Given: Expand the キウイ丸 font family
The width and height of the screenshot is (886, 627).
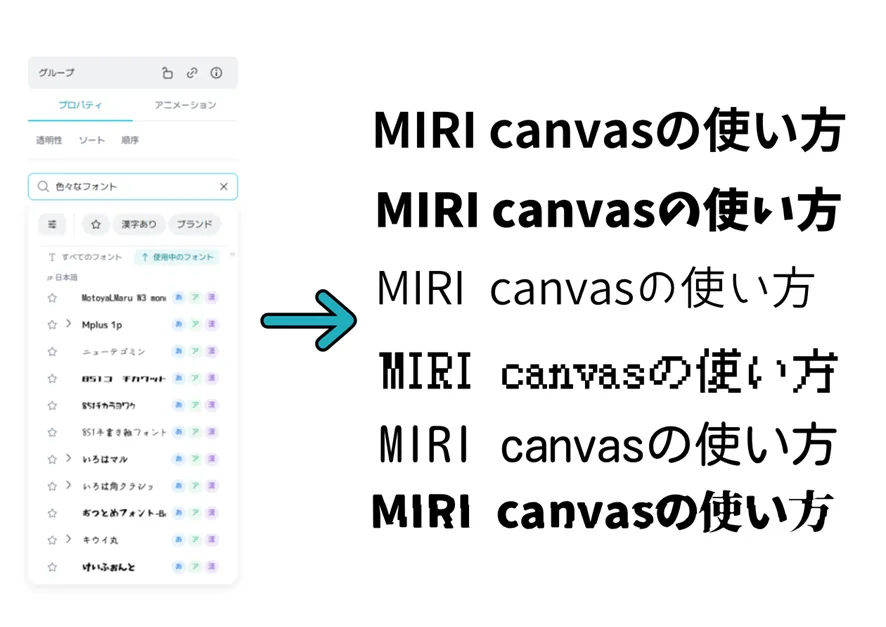Looking at the screenshot, I should coord(68,539).
